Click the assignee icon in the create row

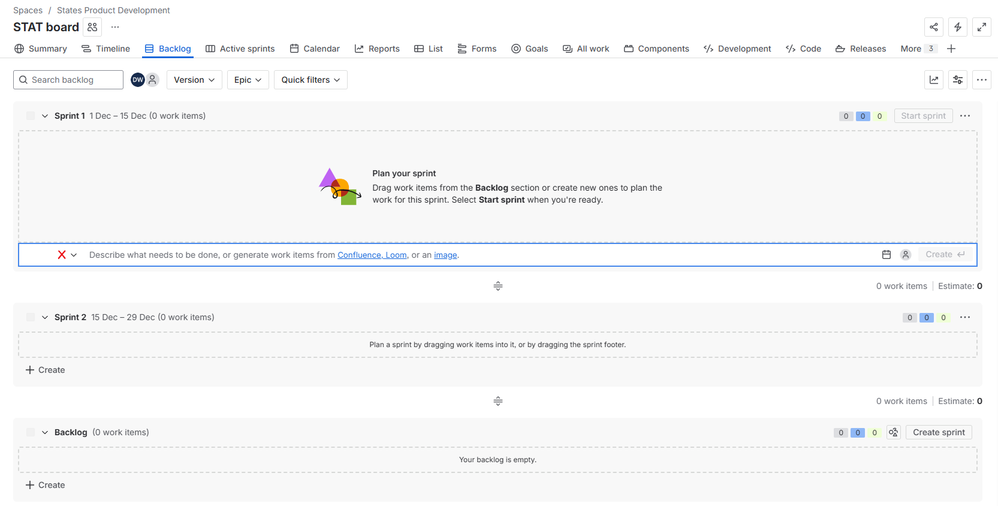click(x=905, y=255)
